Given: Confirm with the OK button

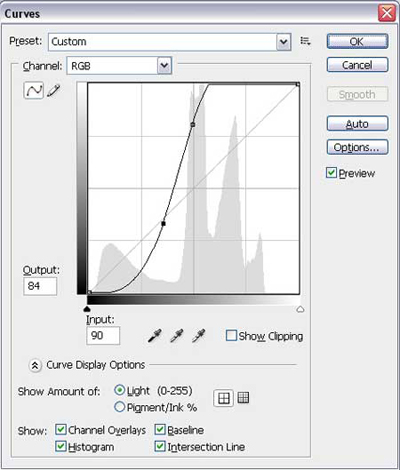Looking at the screenshot, I should tap(357, 42).
